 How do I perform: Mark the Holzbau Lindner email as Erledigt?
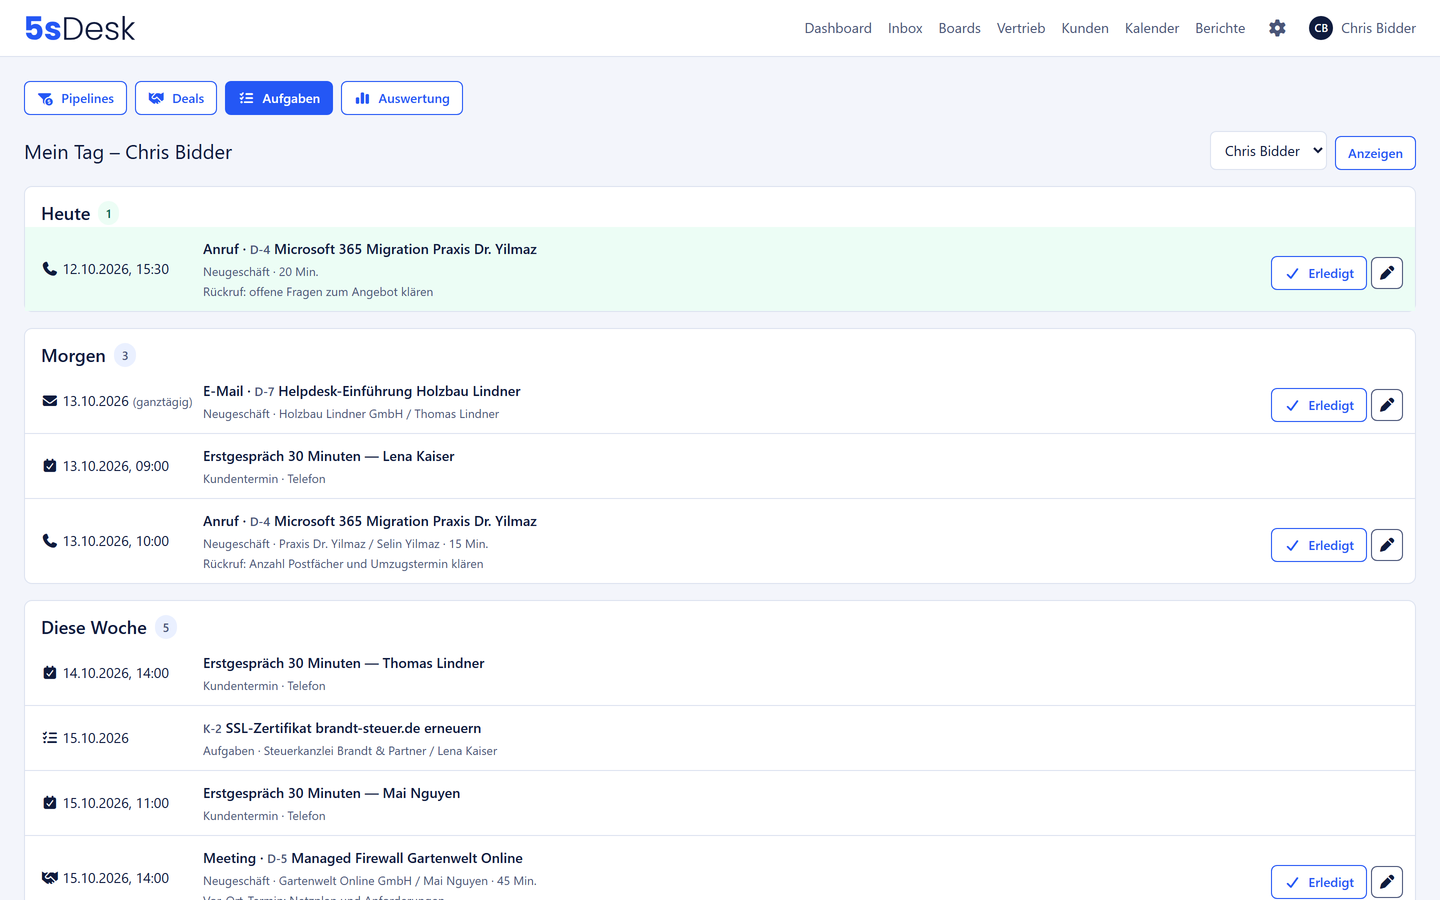pyautogui.click(x=1319, y=405)
